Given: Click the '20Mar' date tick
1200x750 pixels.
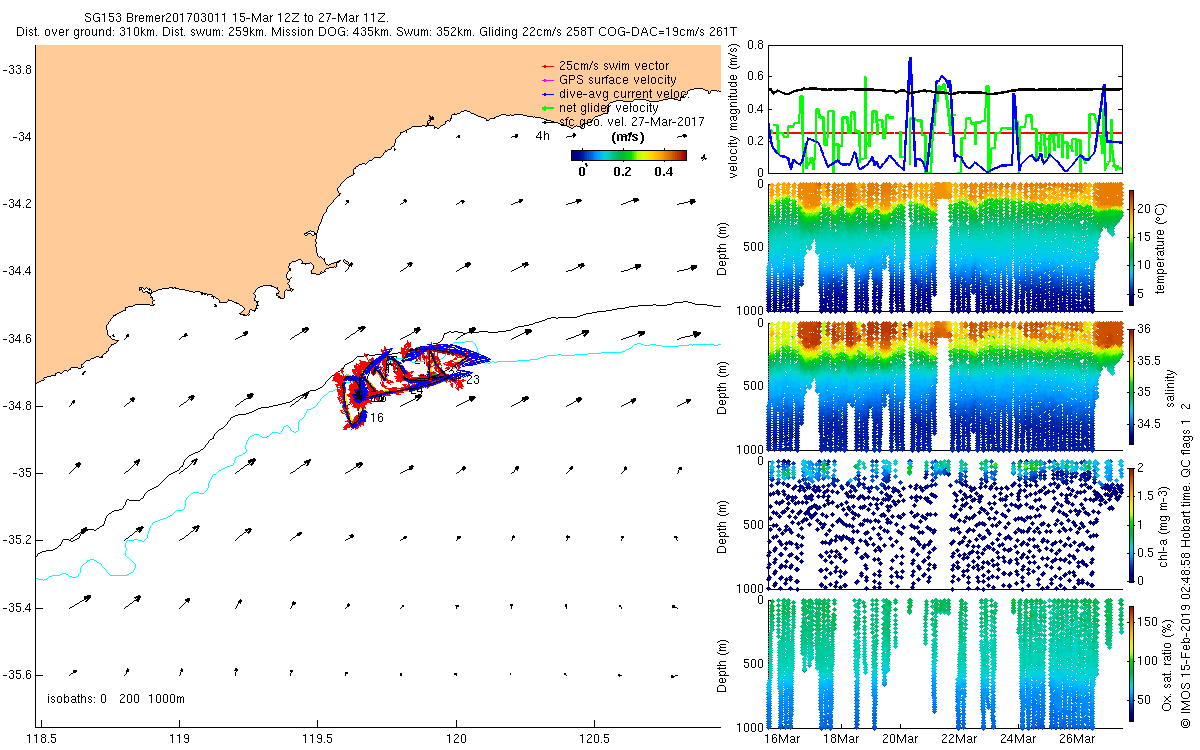Looking at the screenshot, I should 900,739.
